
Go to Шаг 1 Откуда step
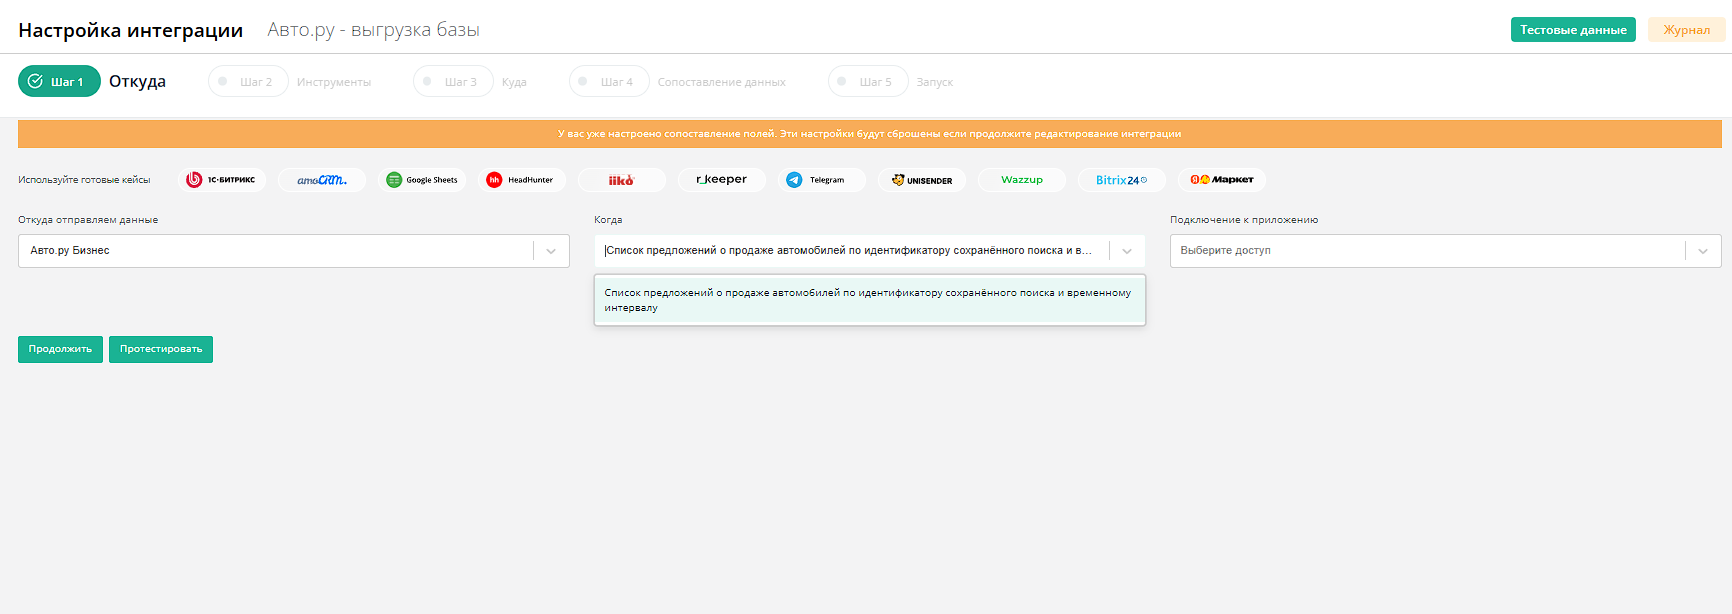tap(92, 81)
